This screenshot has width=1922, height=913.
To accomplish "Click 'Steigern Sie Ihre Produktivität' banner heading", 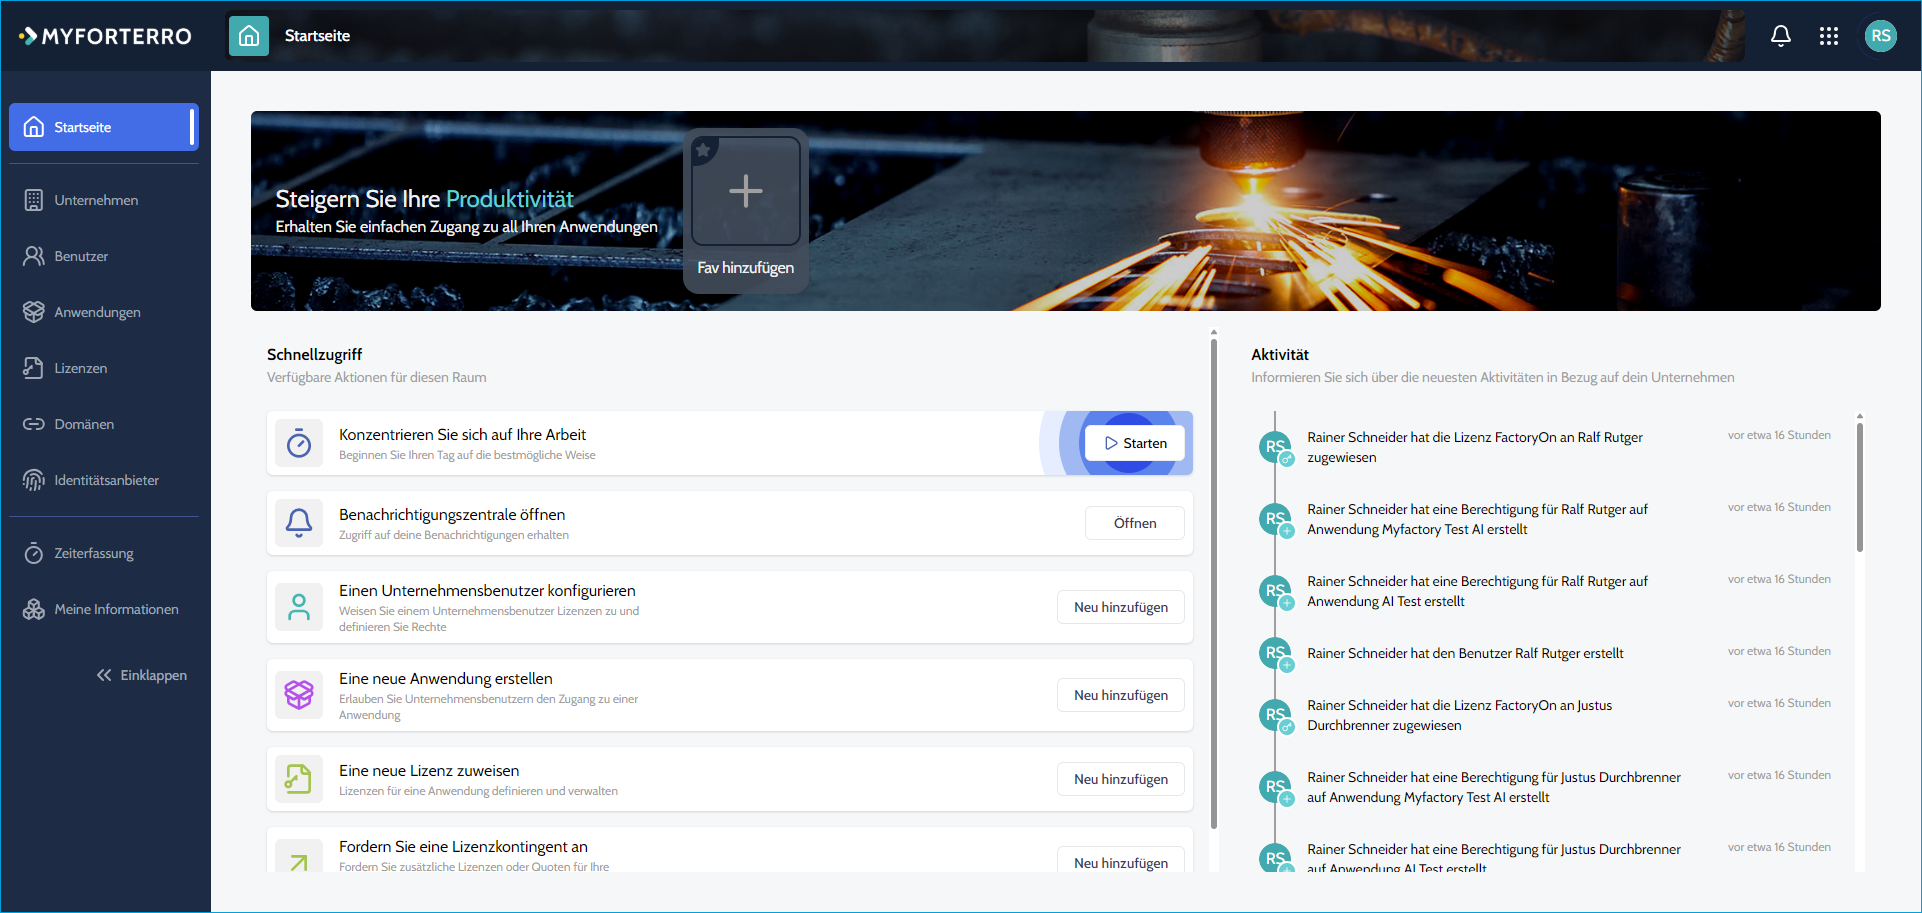I will click(424, 199).
